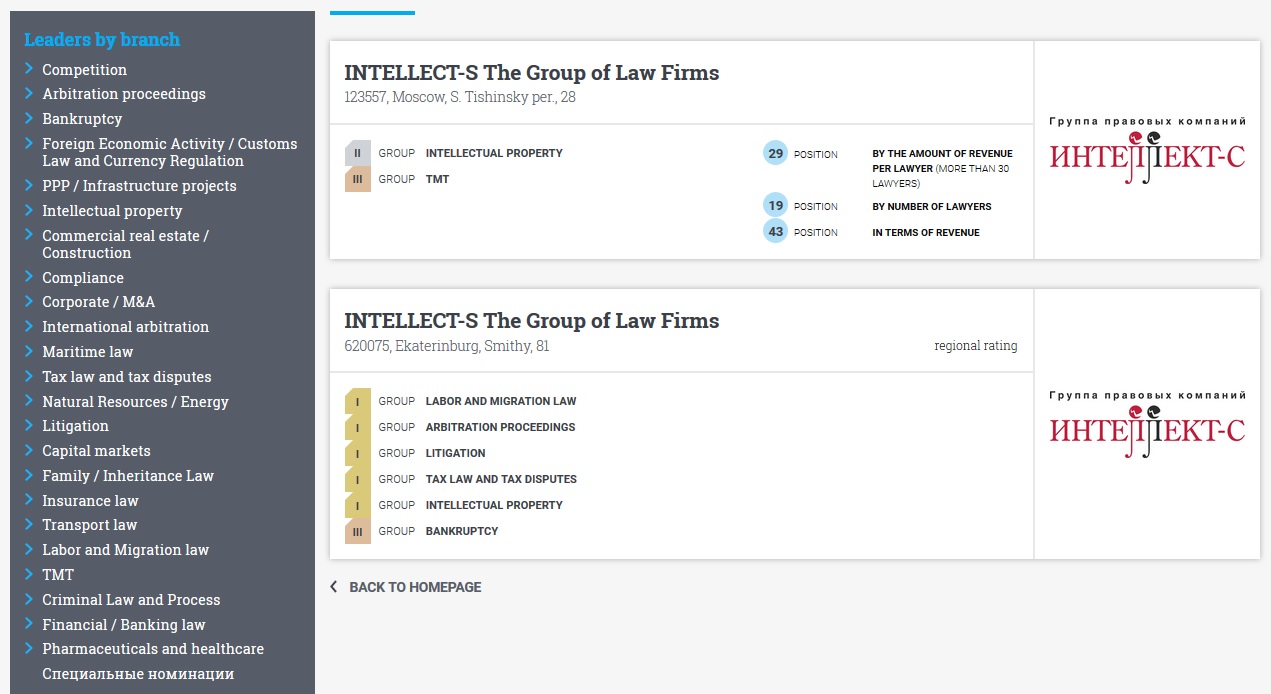
Task: Open Commercial real estate / Construction link
Action: (x=125, y=244)
